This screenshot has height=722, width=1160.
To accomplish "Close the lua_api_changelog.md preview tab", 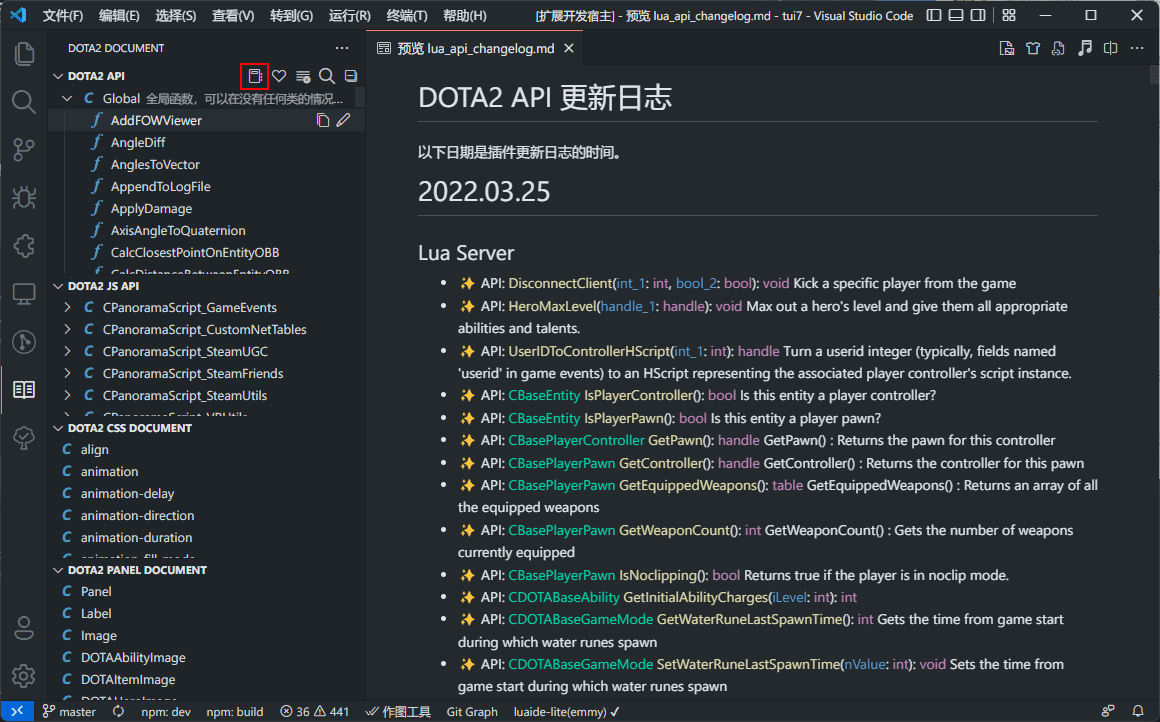I will click(569, 48).
